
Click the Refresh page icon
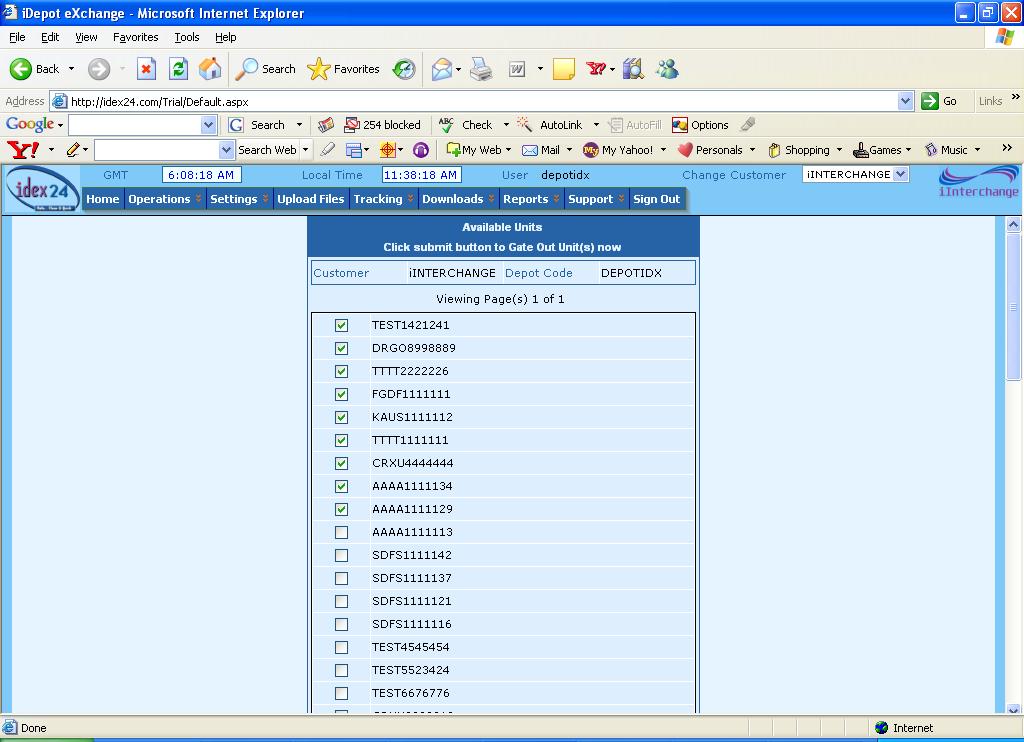(178, 69)
